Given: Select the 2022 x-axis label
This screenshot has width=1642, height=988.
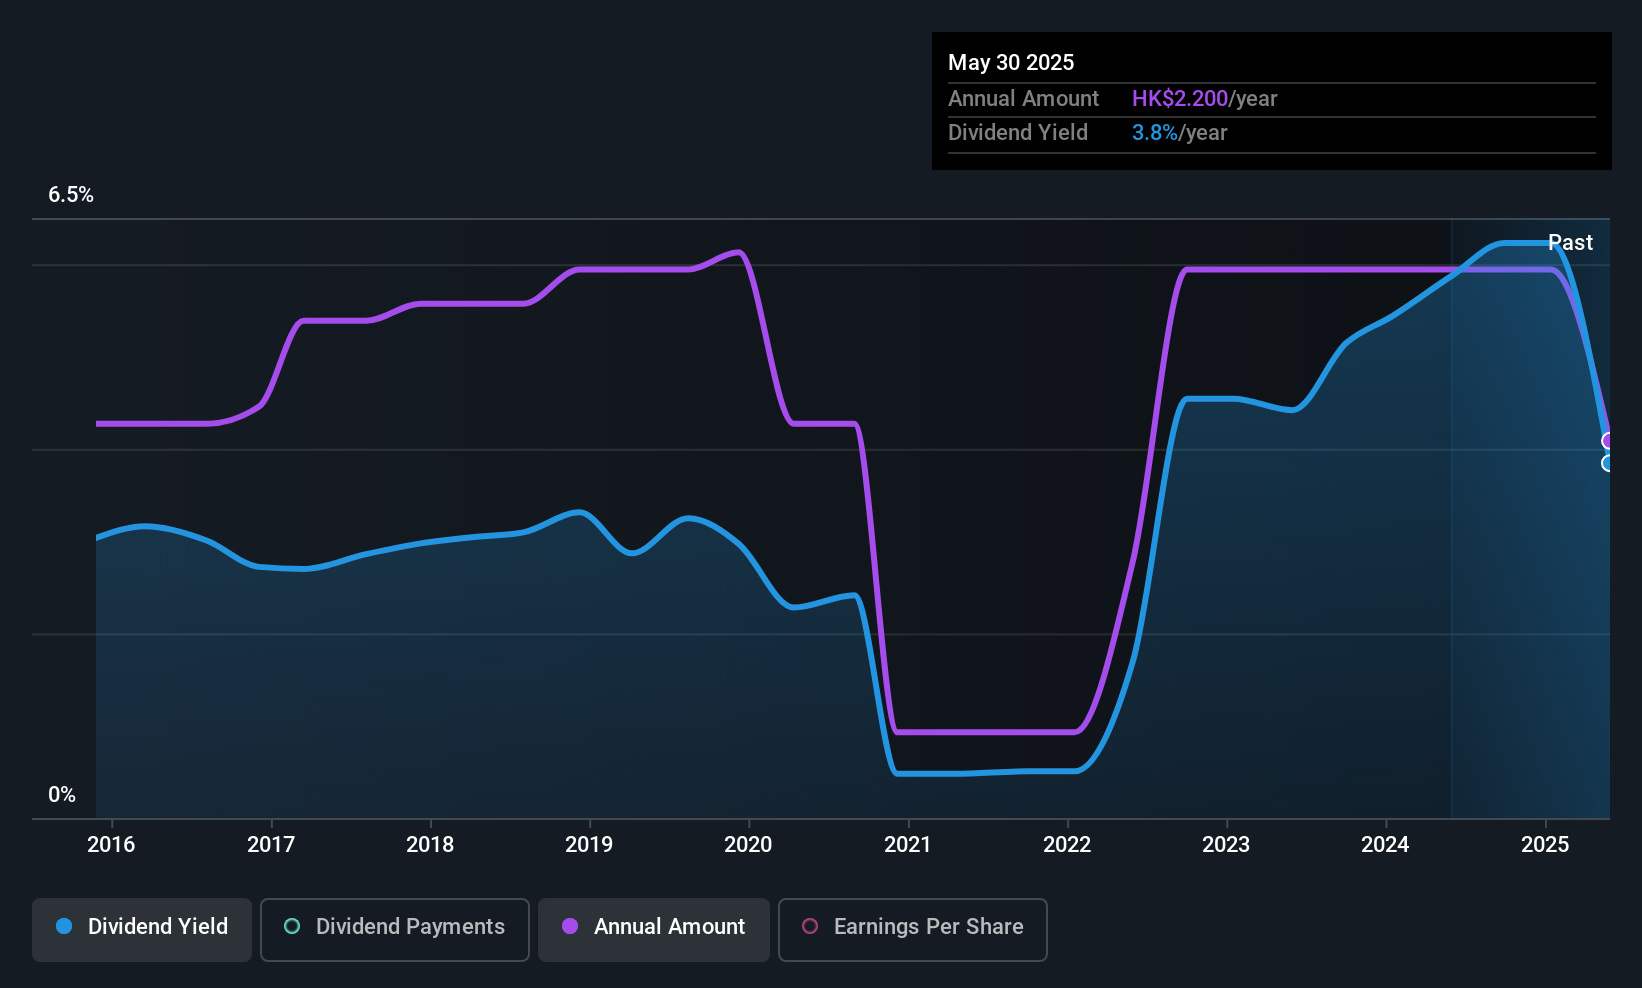Looking at the screenshot, I should [1067, 845].
